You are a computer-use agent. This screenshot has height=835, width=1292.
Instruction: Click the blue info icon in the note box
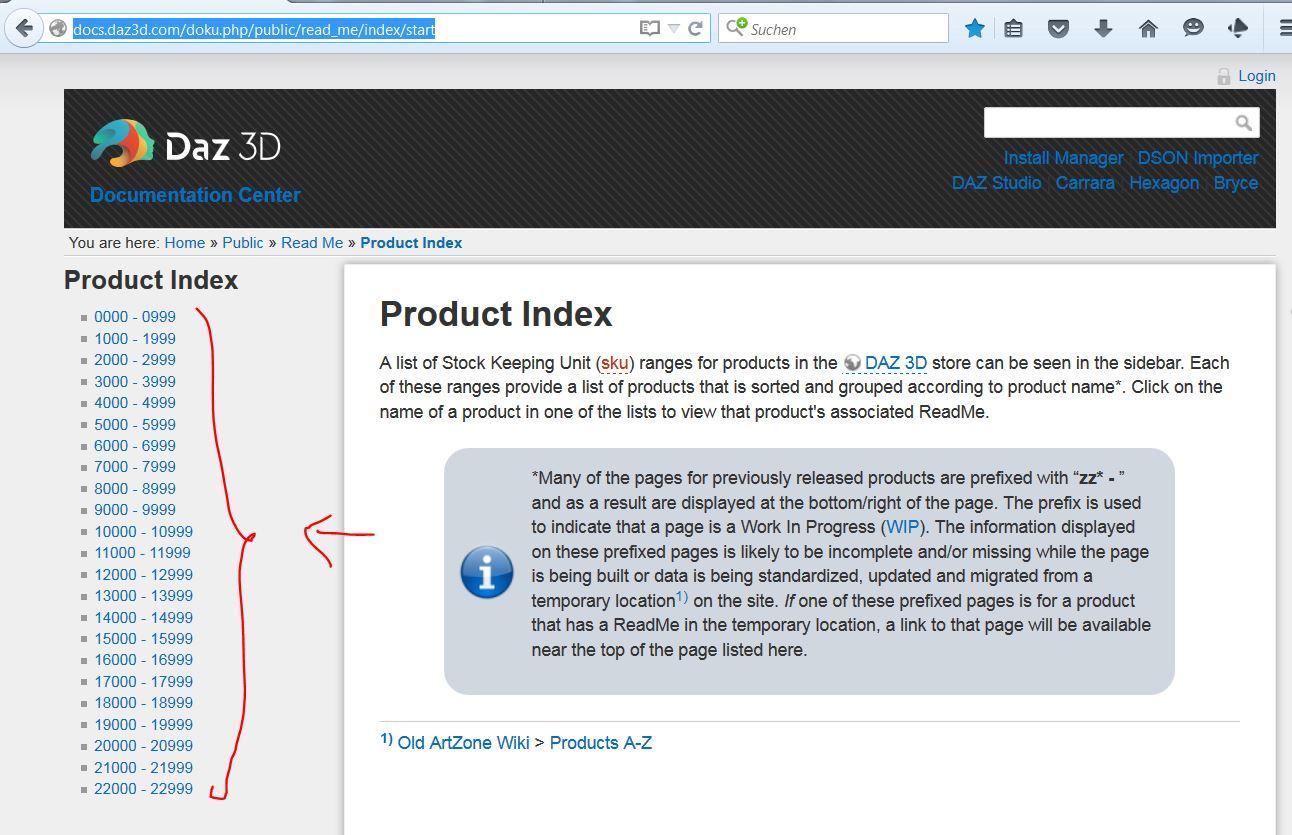pos(487,572)
